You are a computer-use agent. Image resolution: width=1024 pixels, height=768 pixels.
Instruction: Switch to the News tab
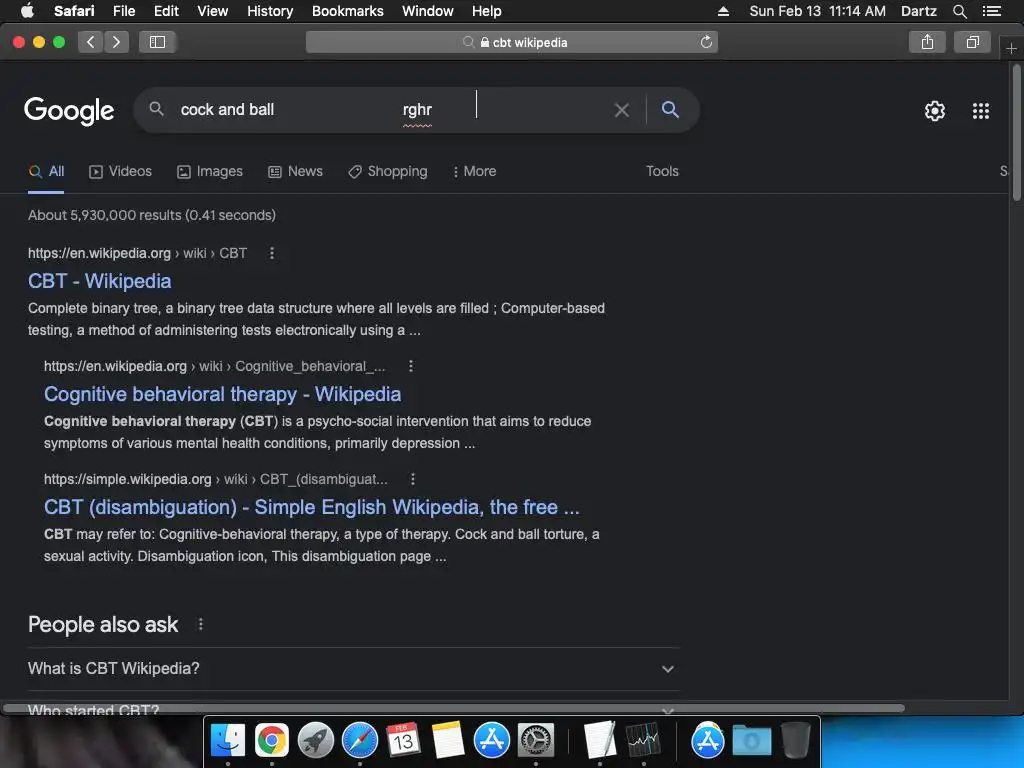[295, 172]
